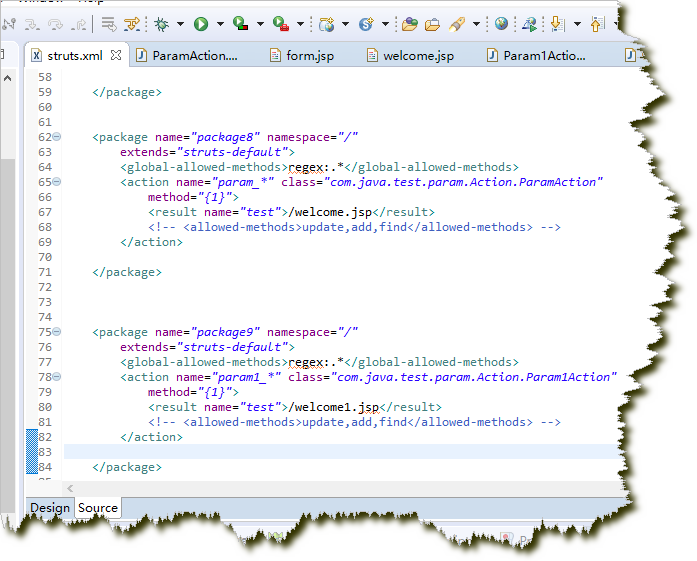Image resolution: width=697 pixels, height=561 pixels.
Task: Click the commented allowed-methods on line 68
Action: coord(354,227)
